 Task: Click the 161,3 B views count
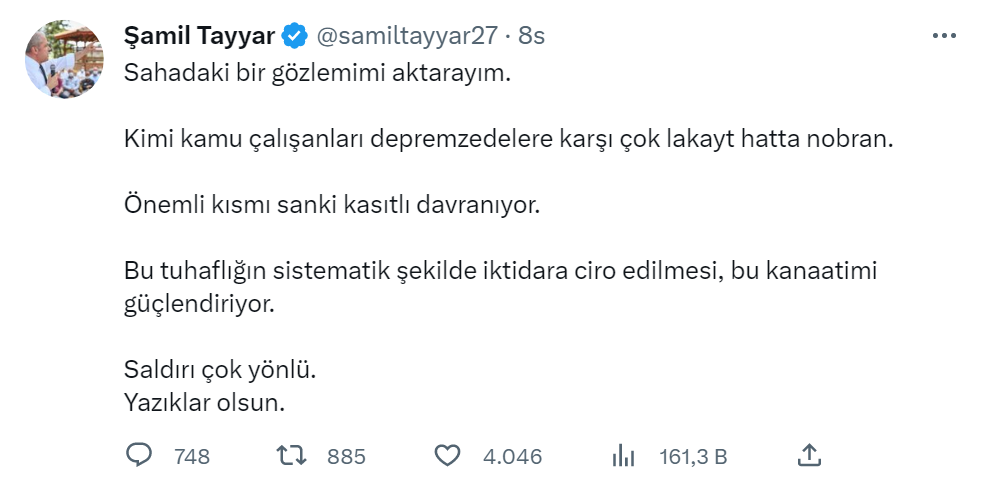tap(693, 457)
